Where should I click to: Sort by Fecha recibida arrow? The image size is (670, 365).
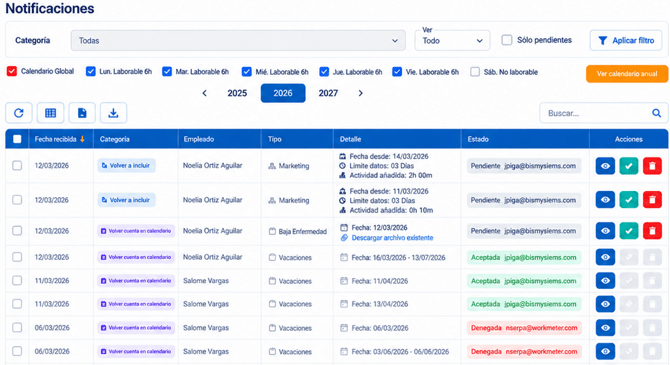click(x=82, y=139)
